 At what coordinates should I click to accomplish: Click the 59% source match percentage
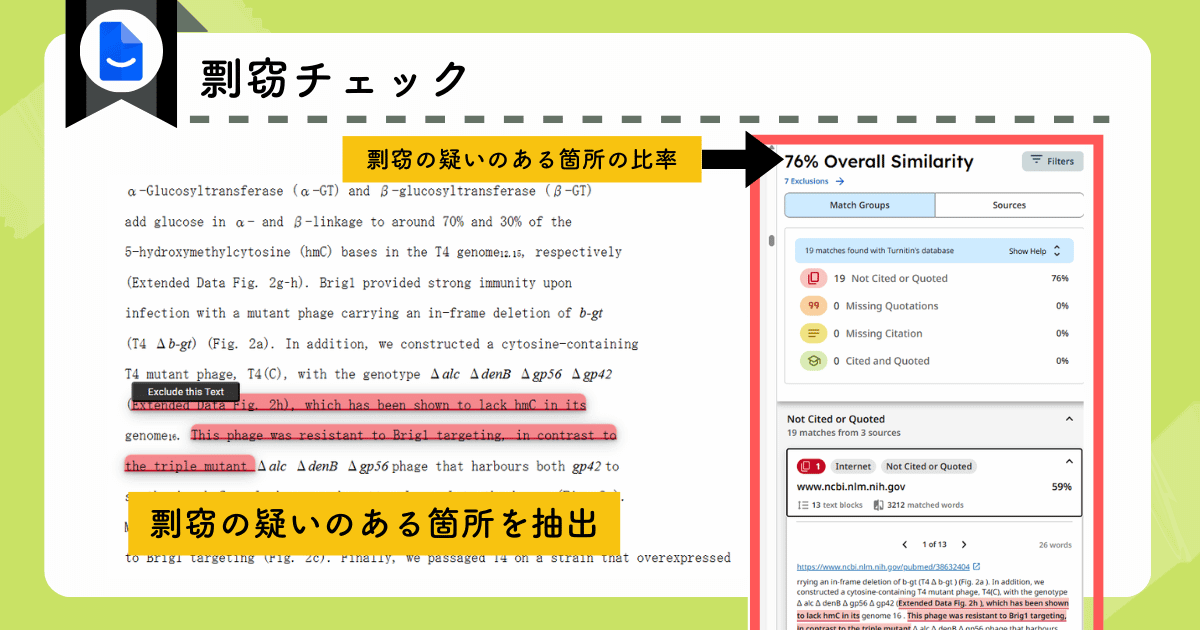coord(1061,487)
